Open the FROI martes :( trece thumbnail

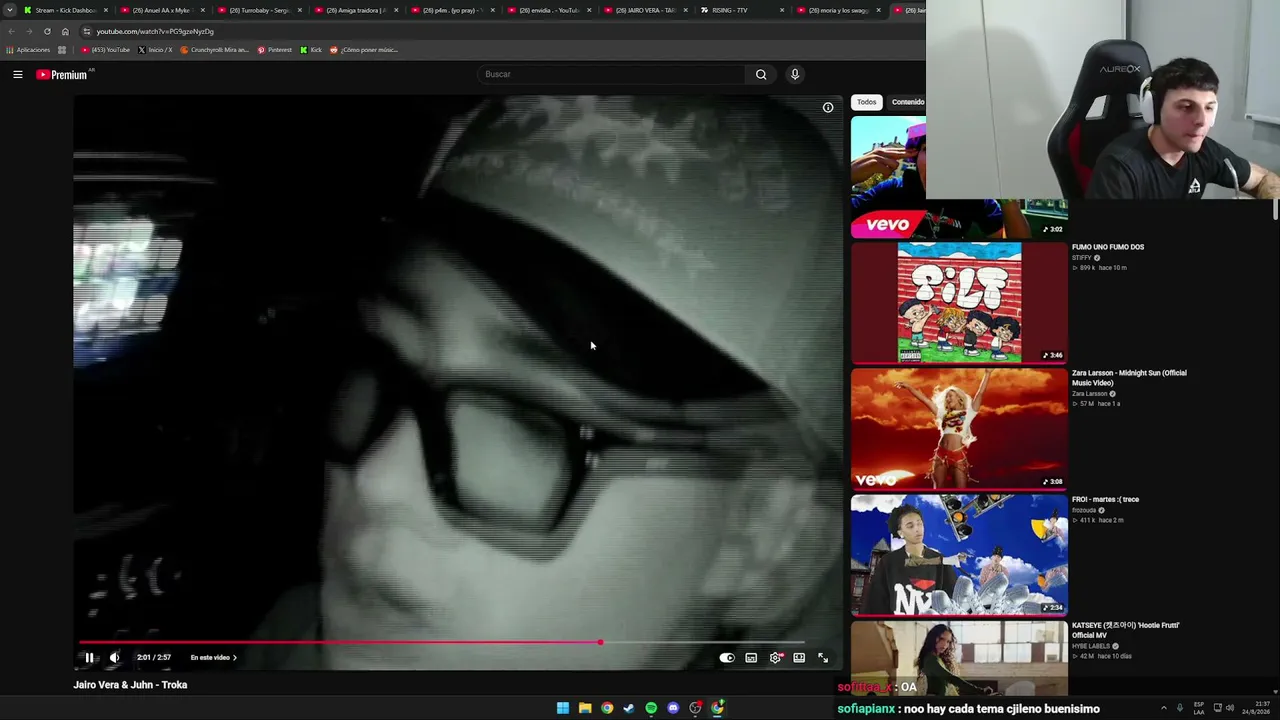tap(959, 554)
